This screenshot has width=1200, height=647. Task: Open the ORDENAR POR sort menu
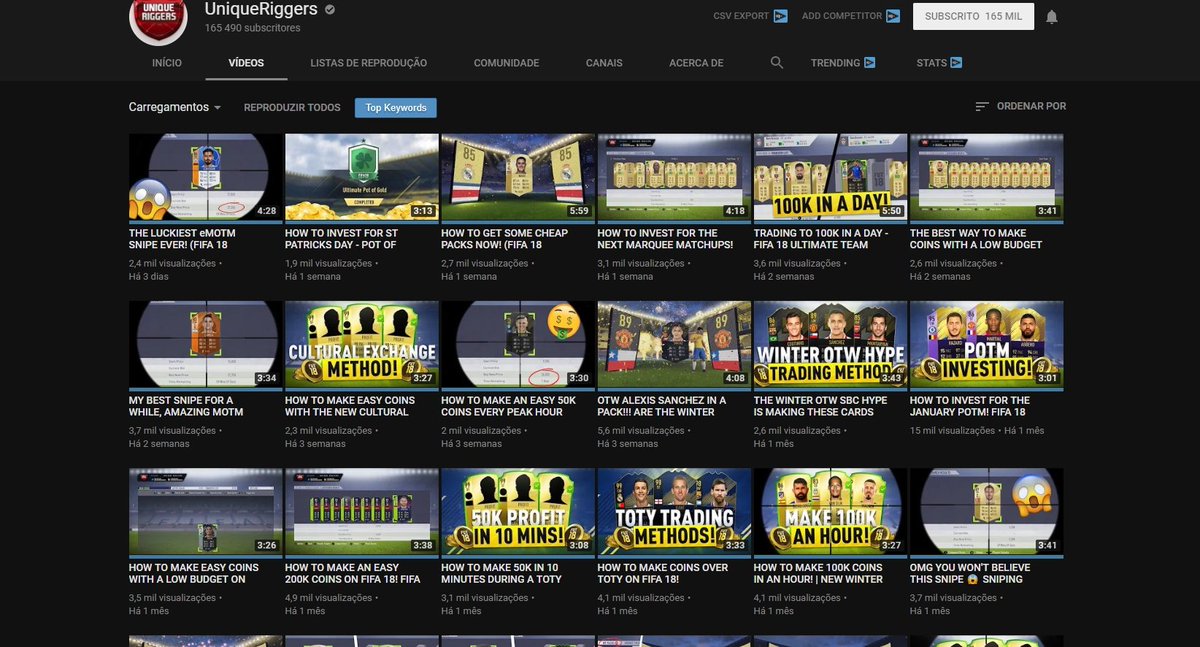1020,106
